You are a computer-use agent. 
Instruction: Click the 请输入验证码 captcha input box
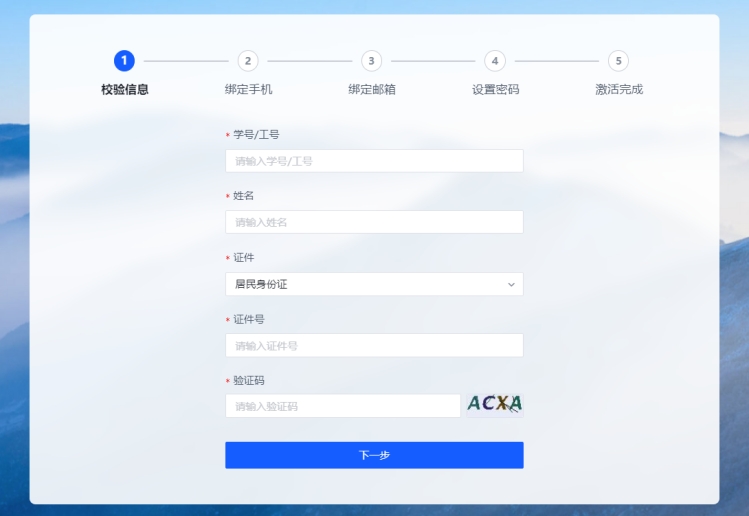(343, 406)
